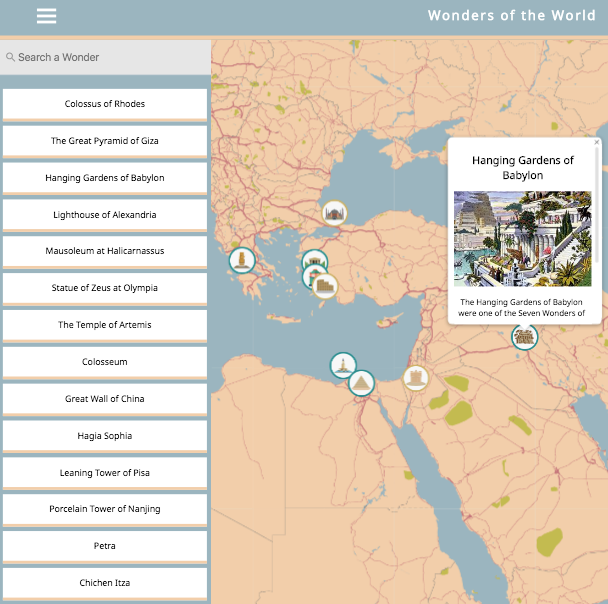Open Chichen Itza in the wonders list
This screenshot has height=604, width=608.
pos(105,583)
